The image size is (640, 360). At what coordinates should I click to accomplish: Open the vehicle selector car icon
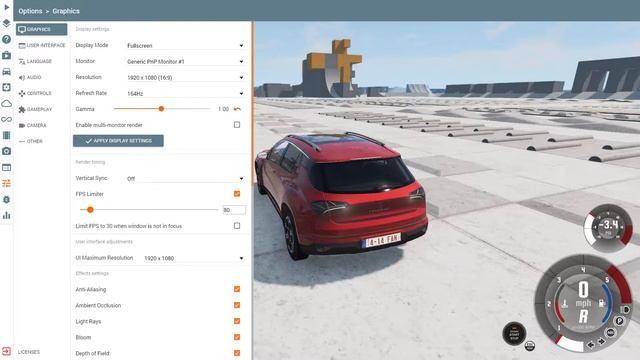(x=7, y=71)
